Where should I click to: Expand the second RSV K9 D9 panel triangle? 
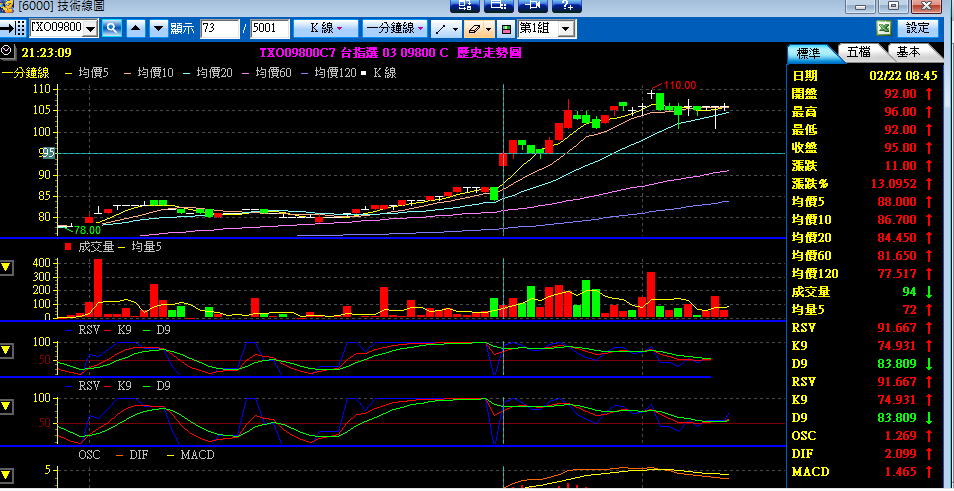(x=6, y=406)
